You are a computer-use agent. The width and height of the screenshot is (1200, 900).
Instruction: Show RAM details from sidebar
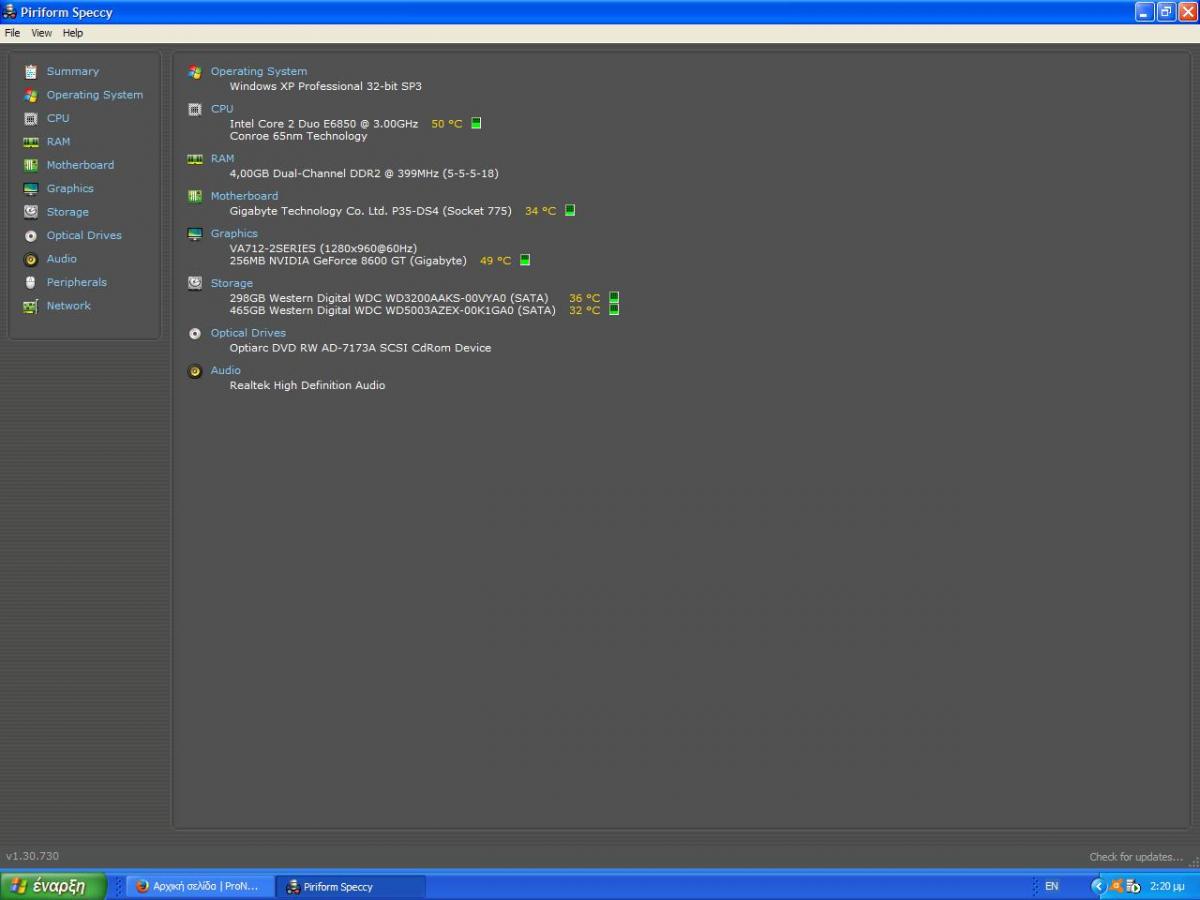pos(58,142)
